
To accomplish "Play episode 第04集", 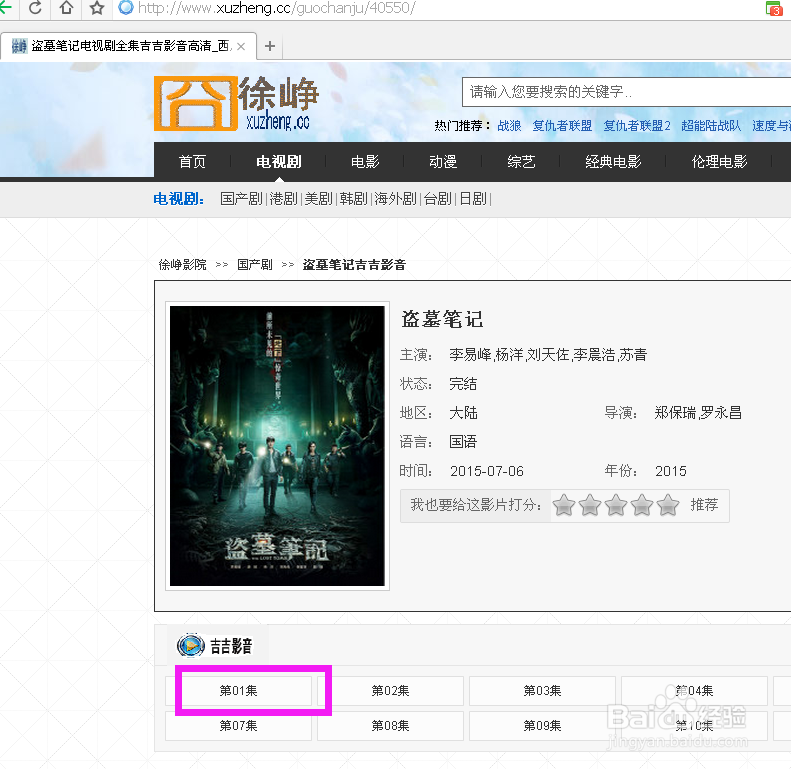I will [x=694, y=691].
